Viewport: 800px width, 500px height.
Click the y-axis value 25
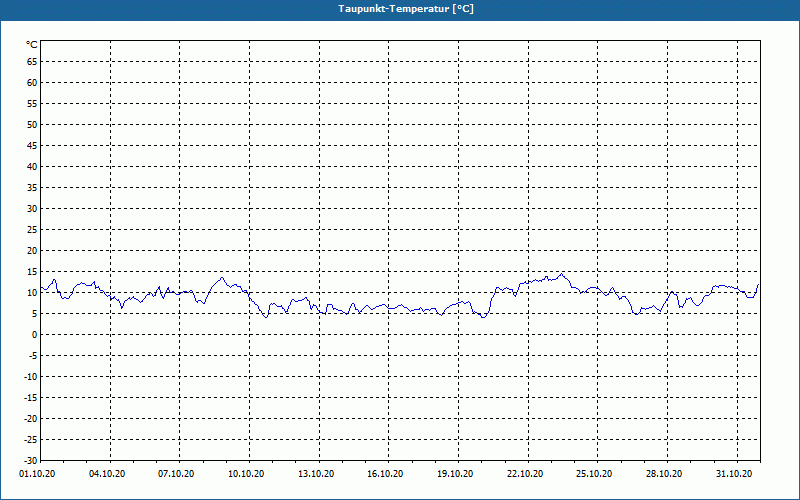[32, 230]
